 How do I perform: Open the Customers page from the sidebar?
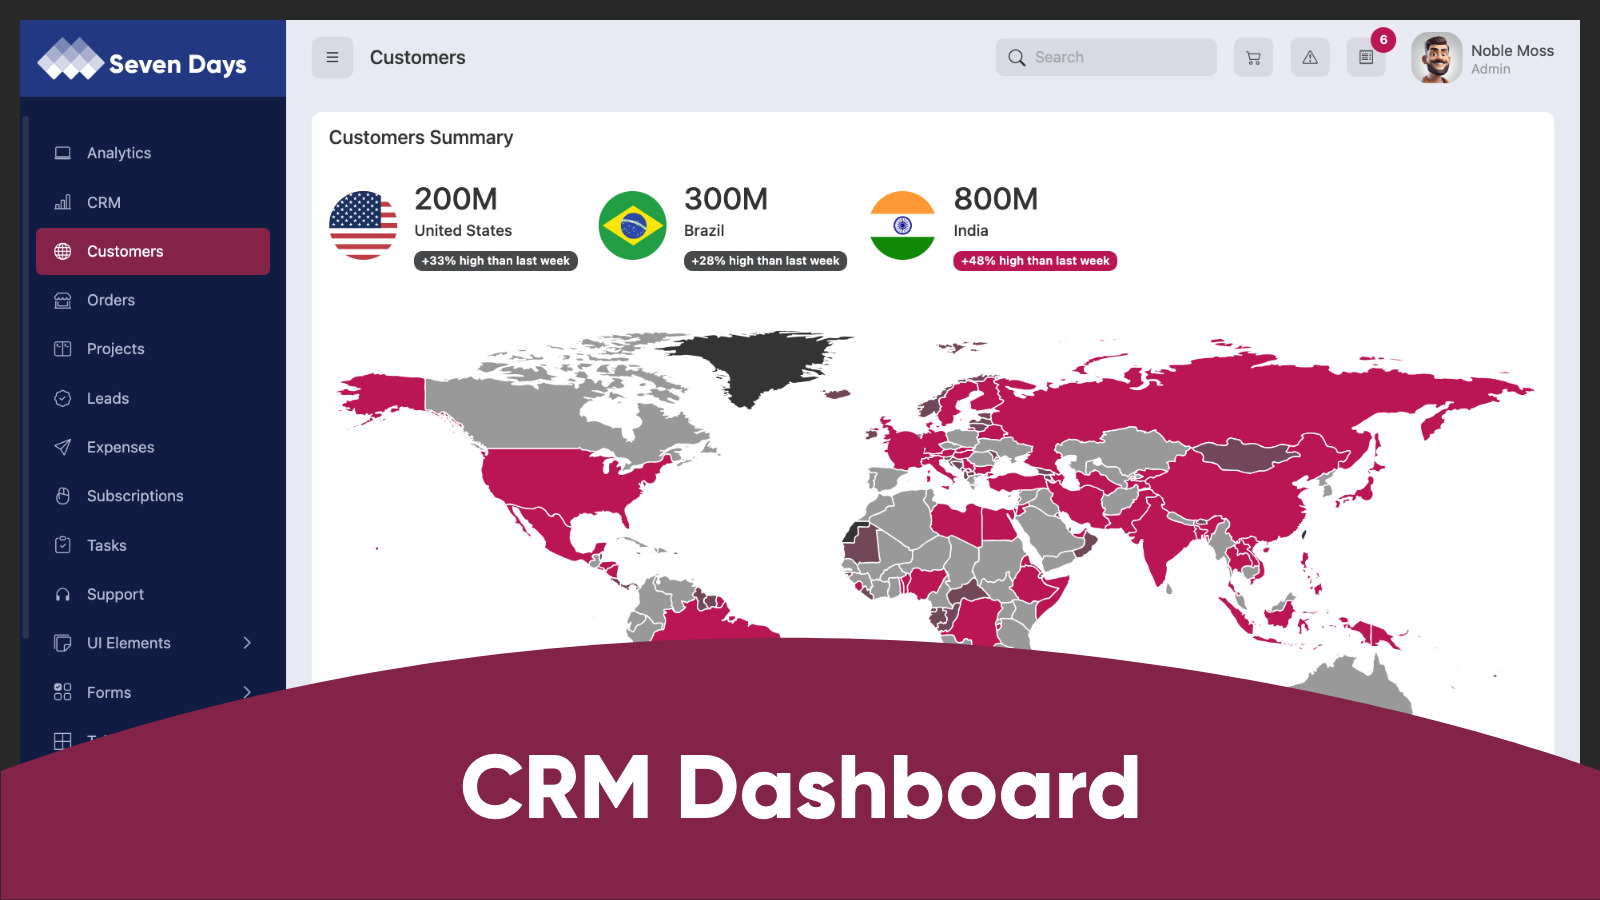point(124,251)
